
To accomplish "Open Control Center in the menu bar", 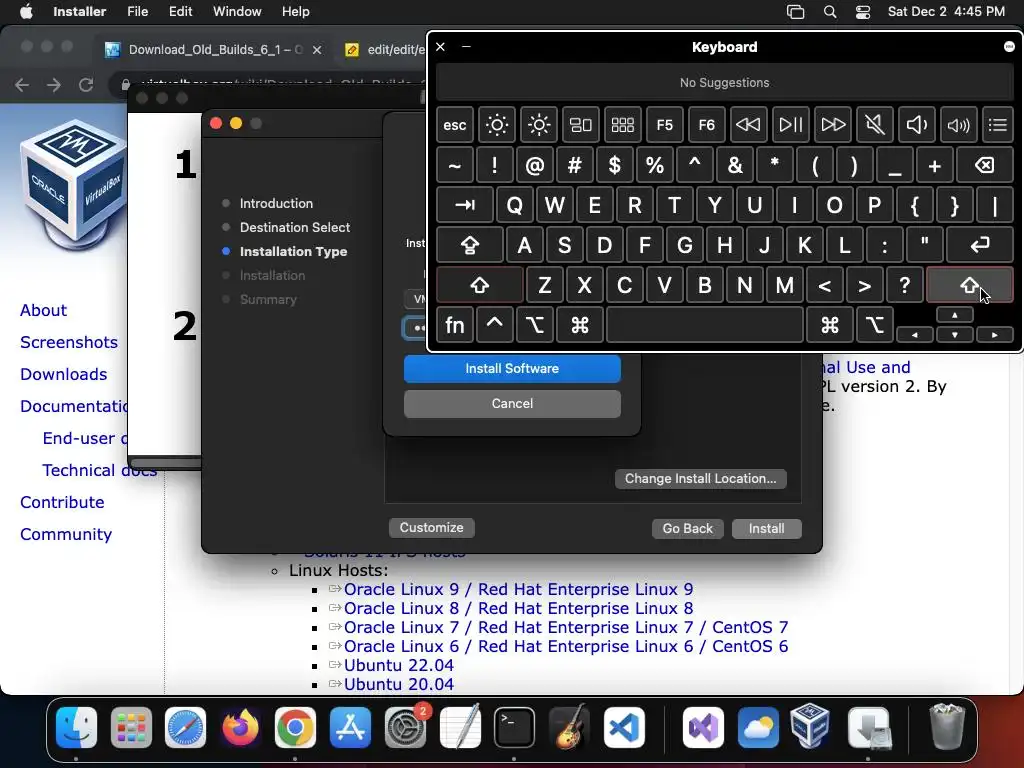I will pyautogui.click(x=863, y=12).
